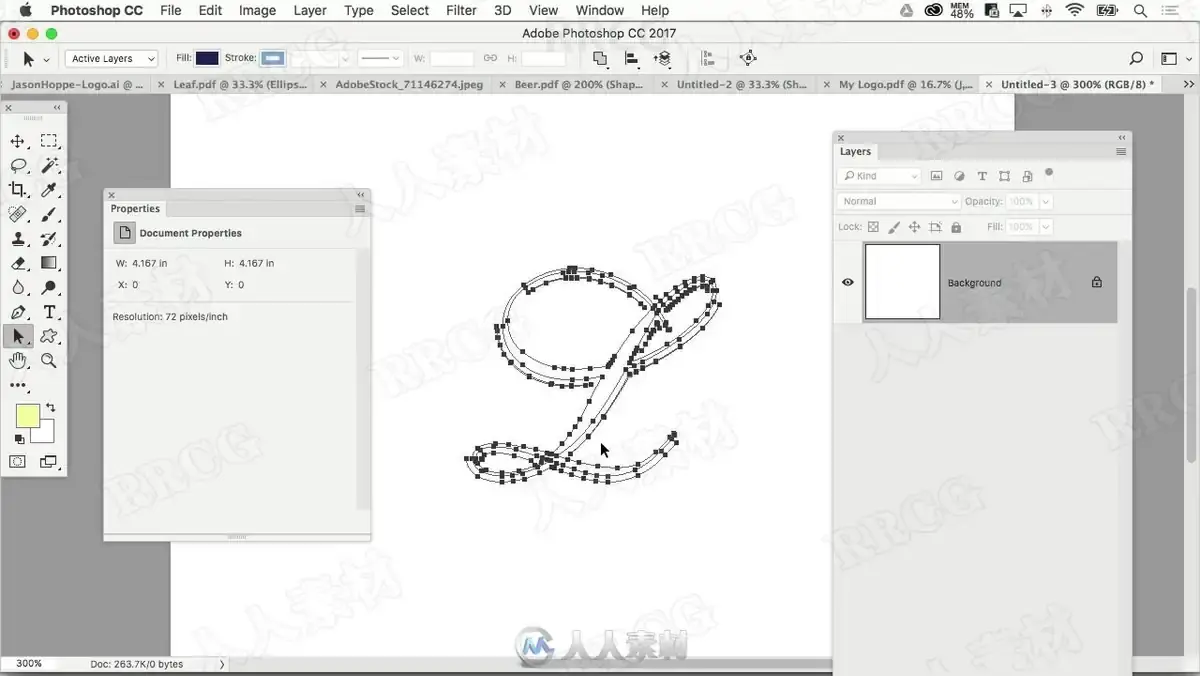
Task: Select the Hand tool
Action: pyautogui.click(x=18, y=361)
